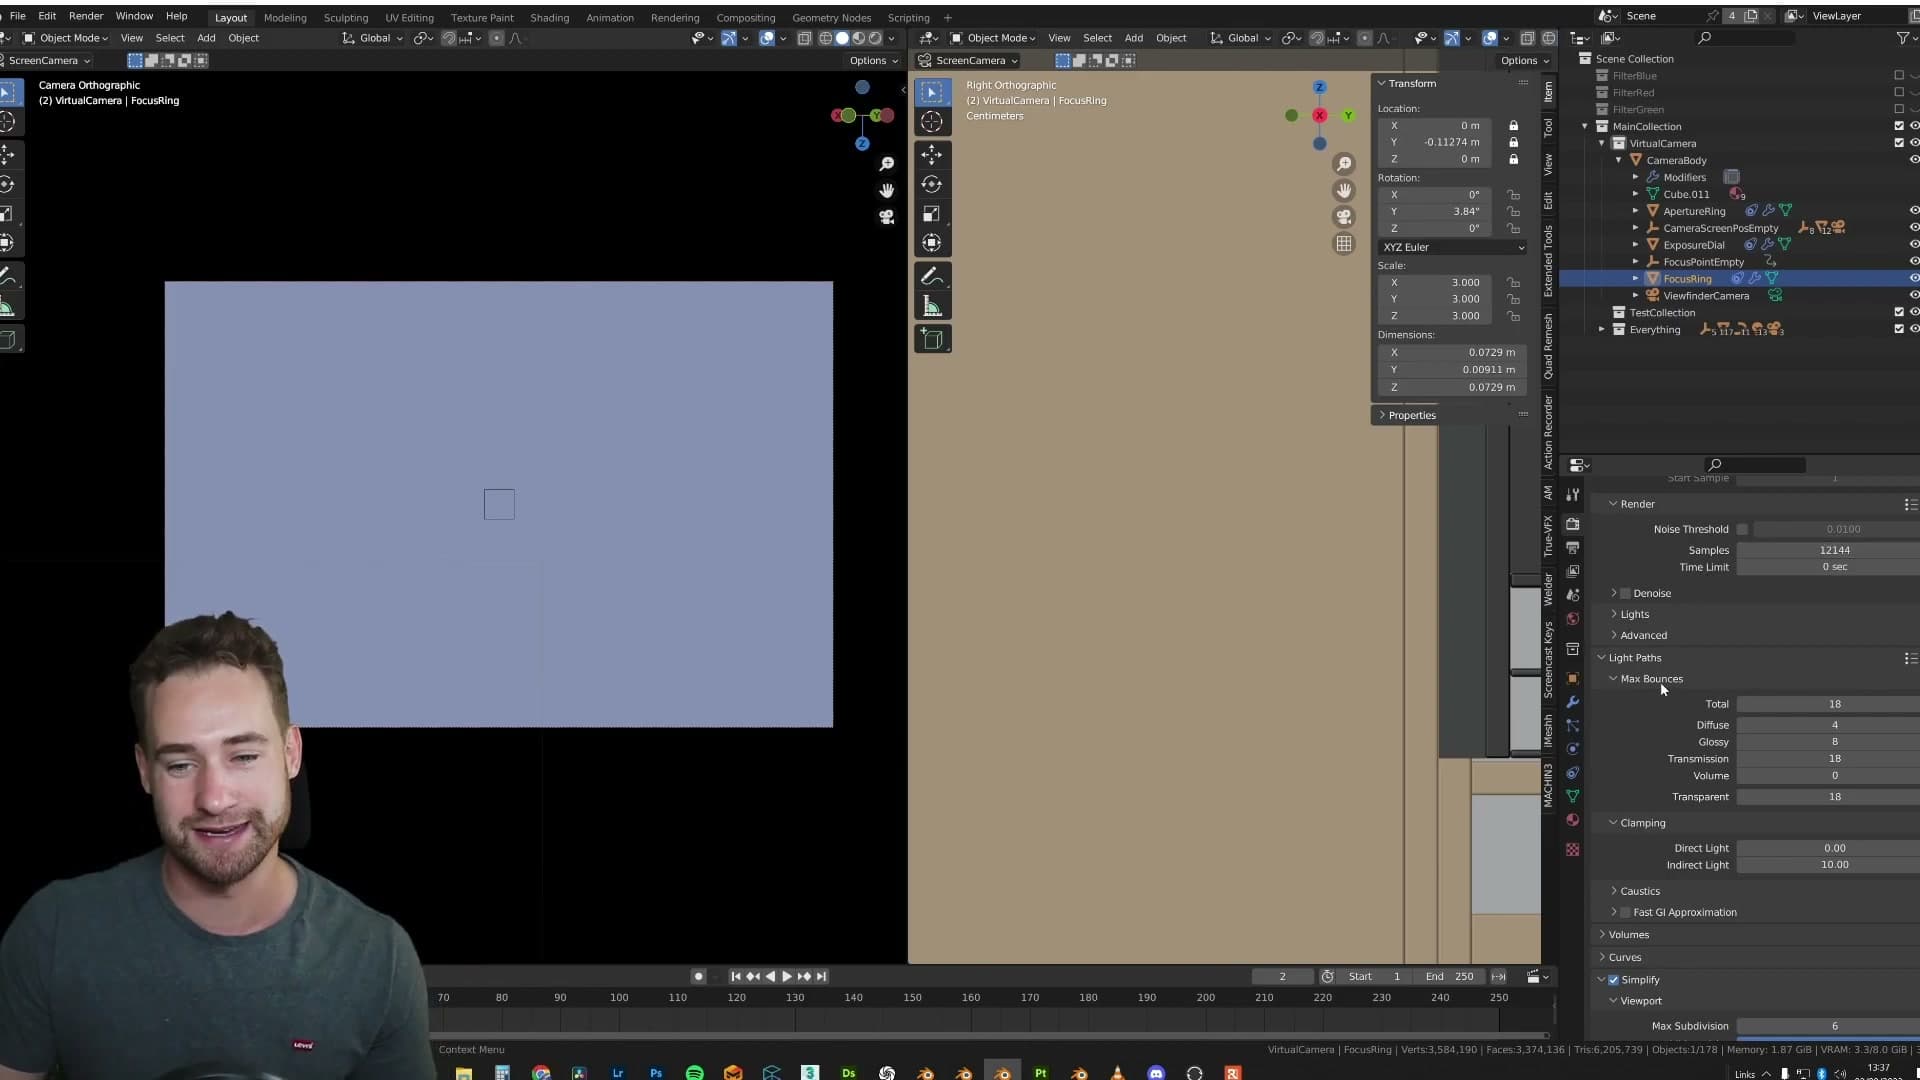
Task: Click pan hand icon in right viewport
Action: [1344, 190]
